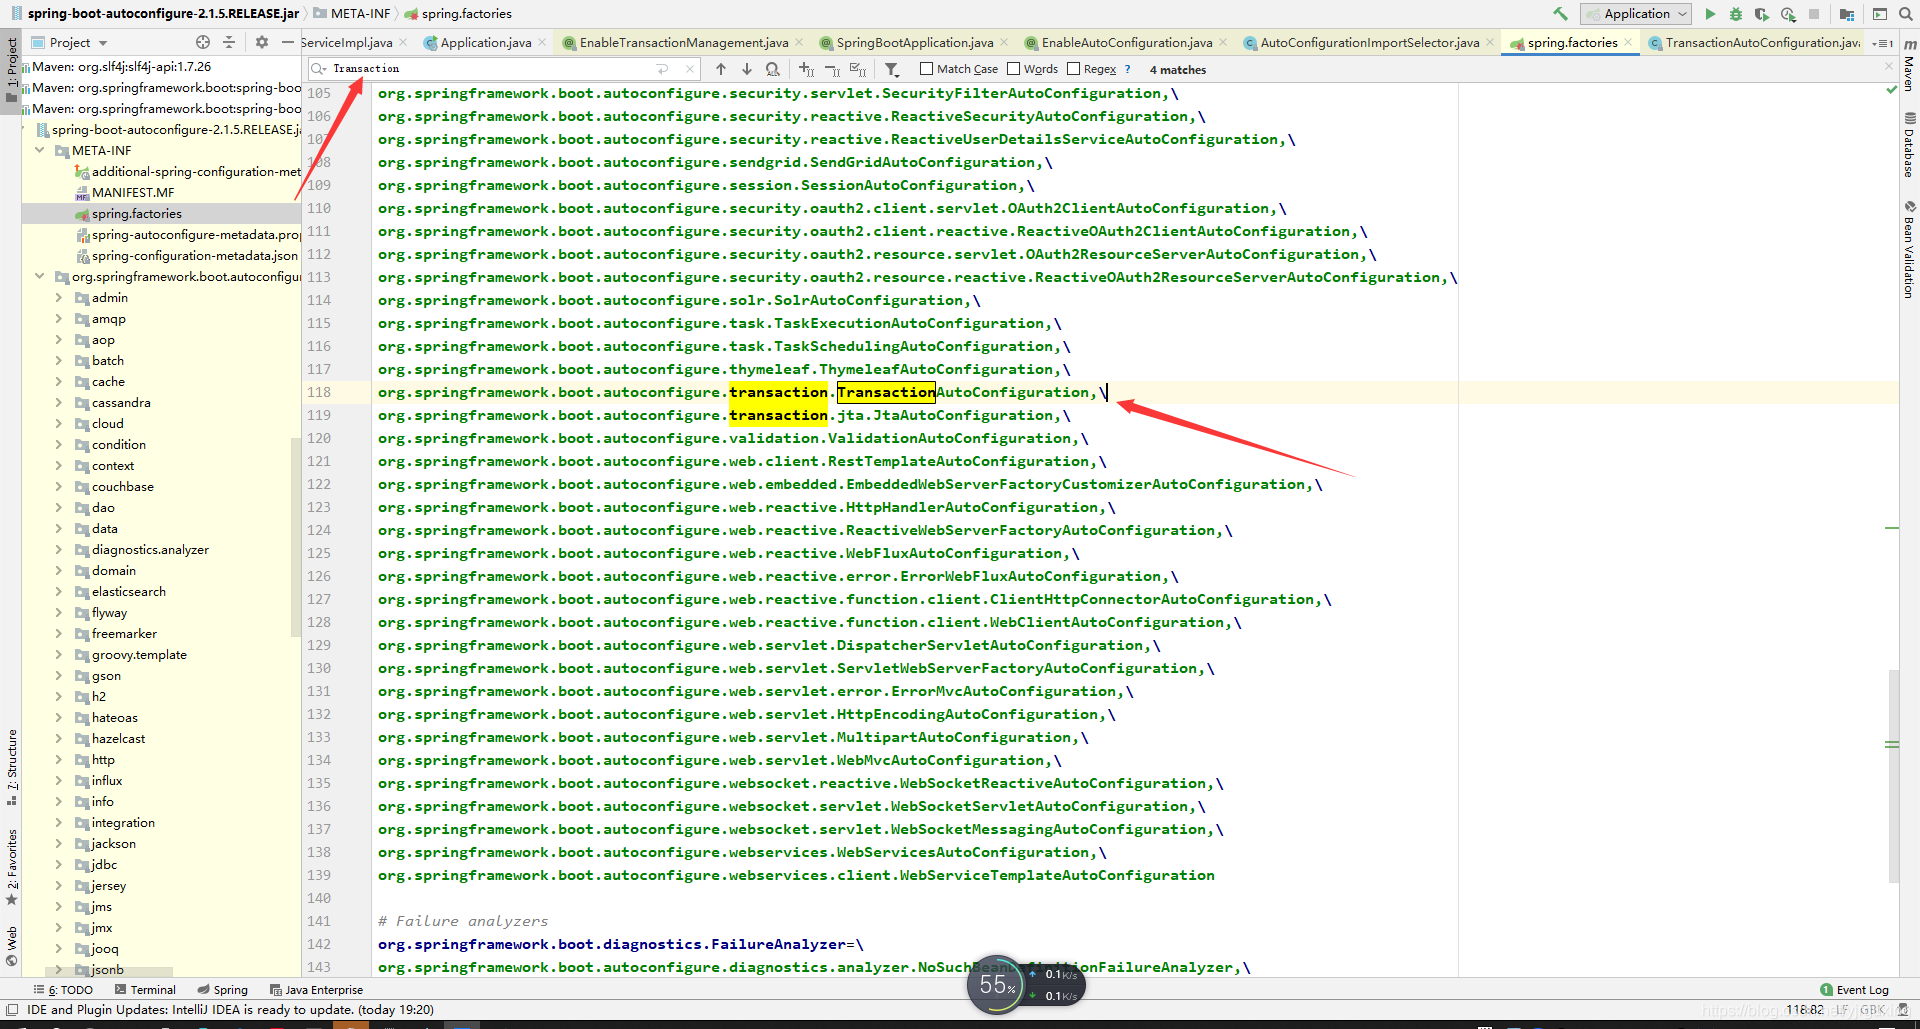
Task: Expand the jackson package
Action: (x=59, y=844)
